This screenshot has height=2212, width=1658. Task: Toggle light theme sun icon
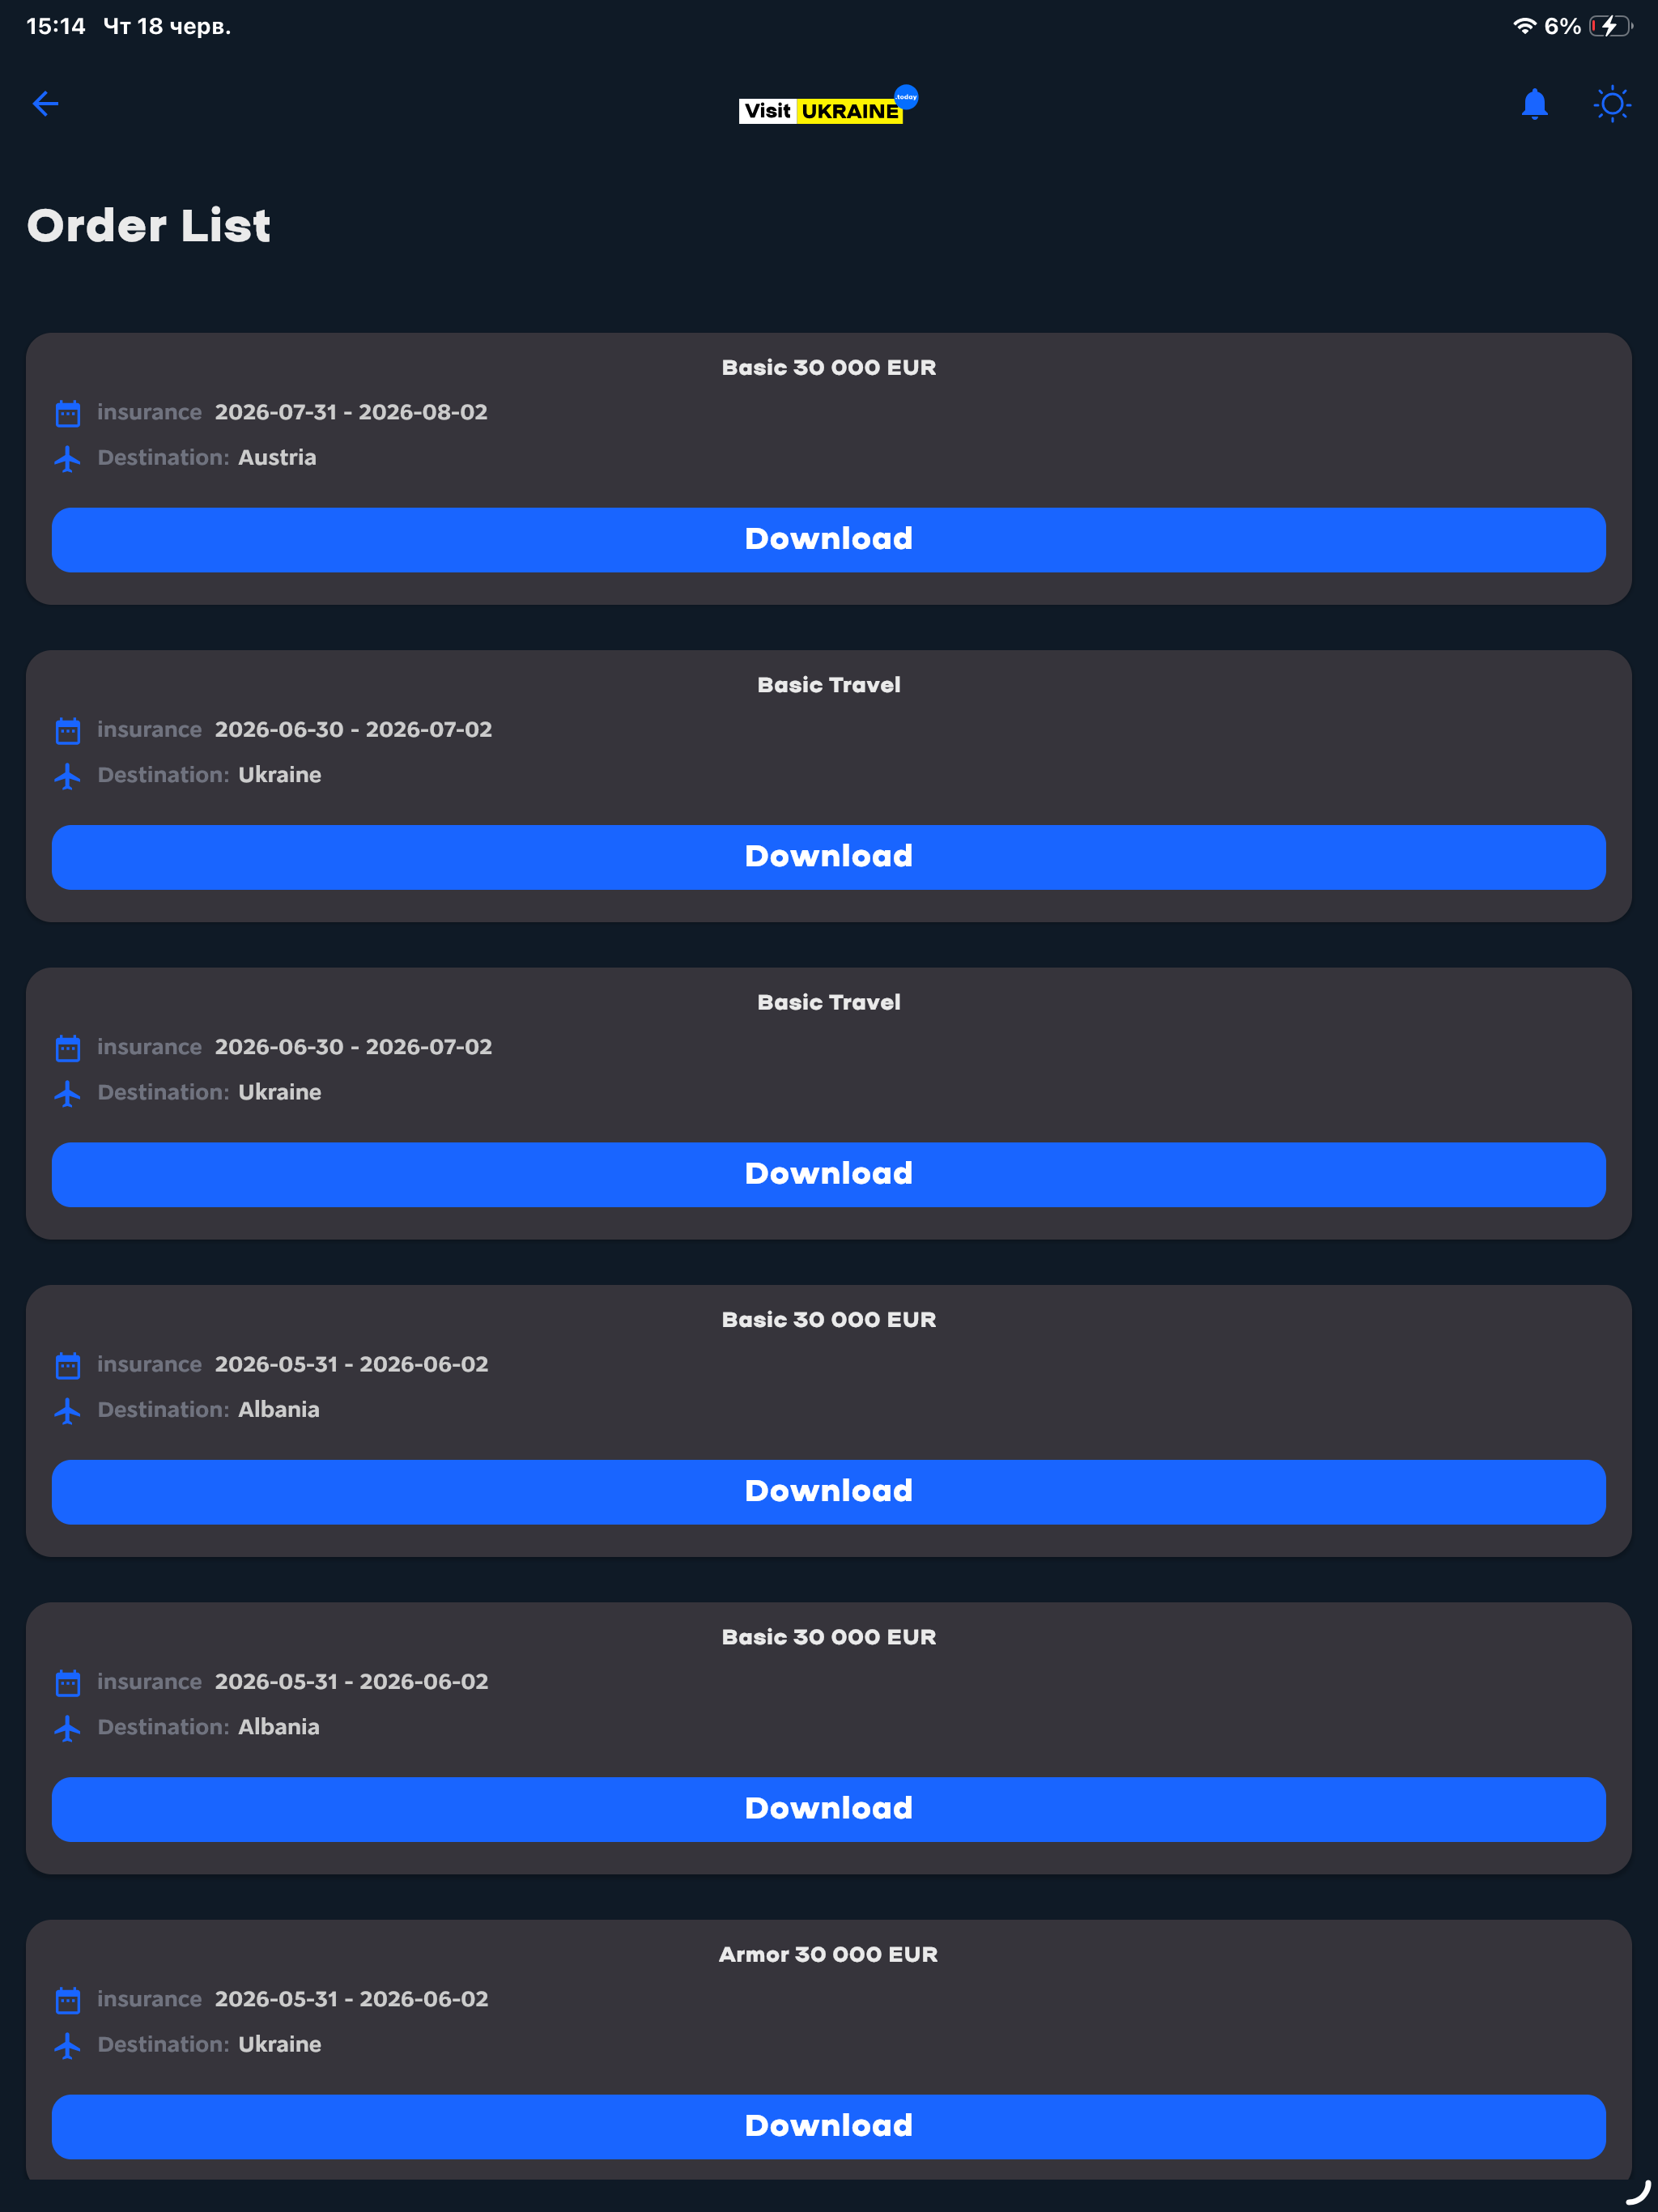(x=1612, y=104)
